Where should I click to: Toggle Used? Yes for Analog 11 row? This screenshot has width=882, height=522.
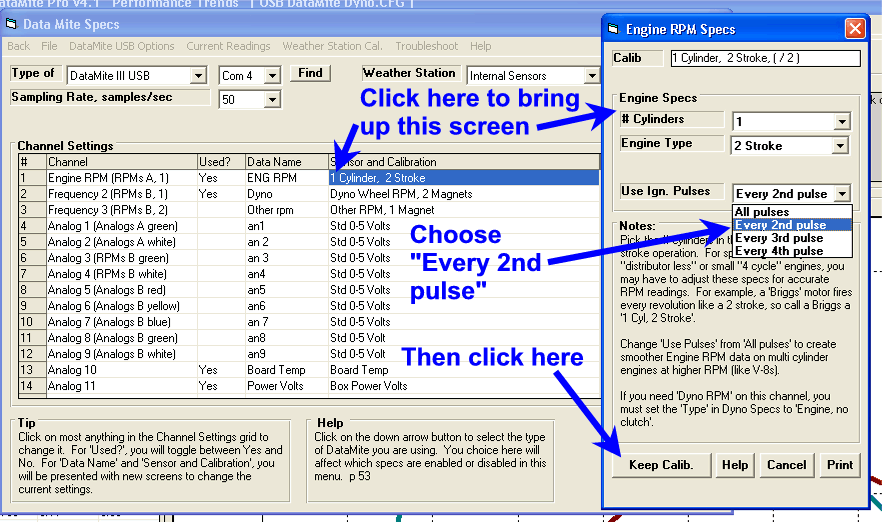221,386
